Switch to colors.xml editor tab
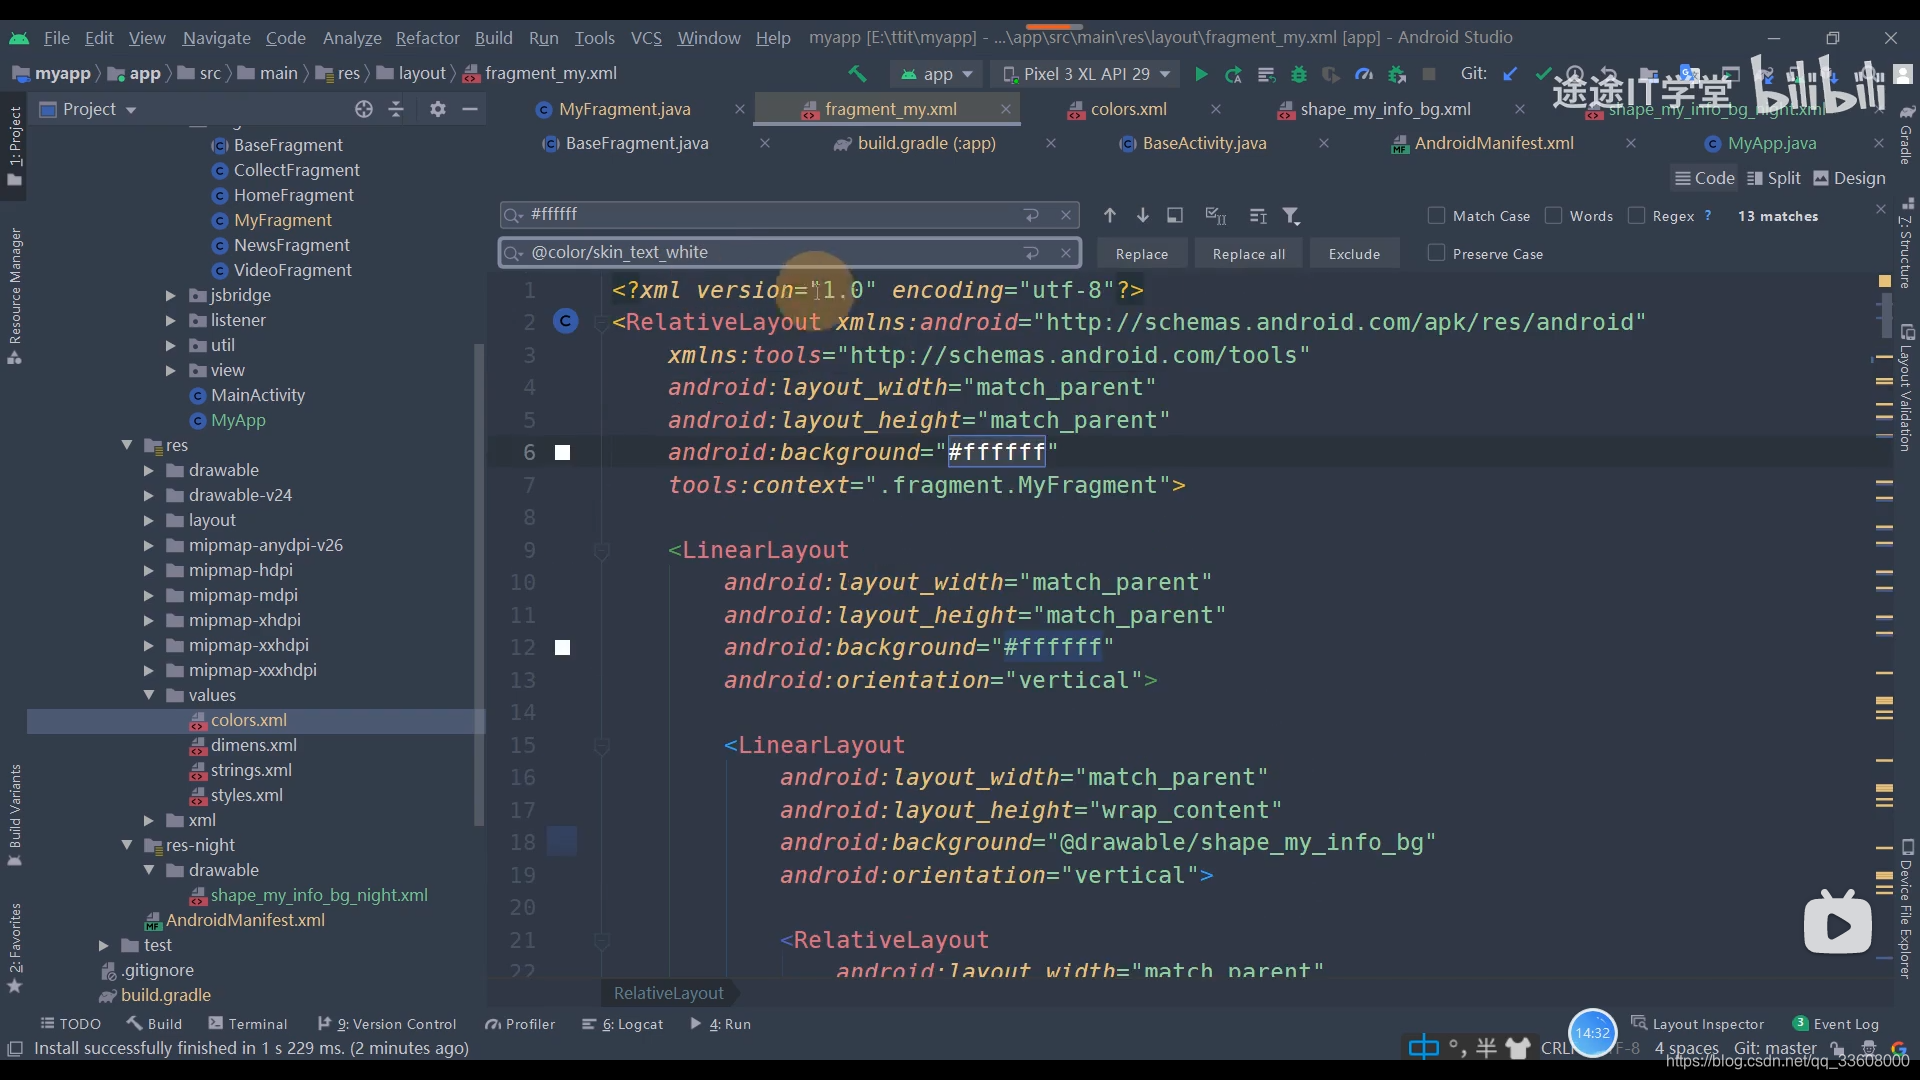The width and height of the screenshot is (1920, 1080). tap(1128, 109)
